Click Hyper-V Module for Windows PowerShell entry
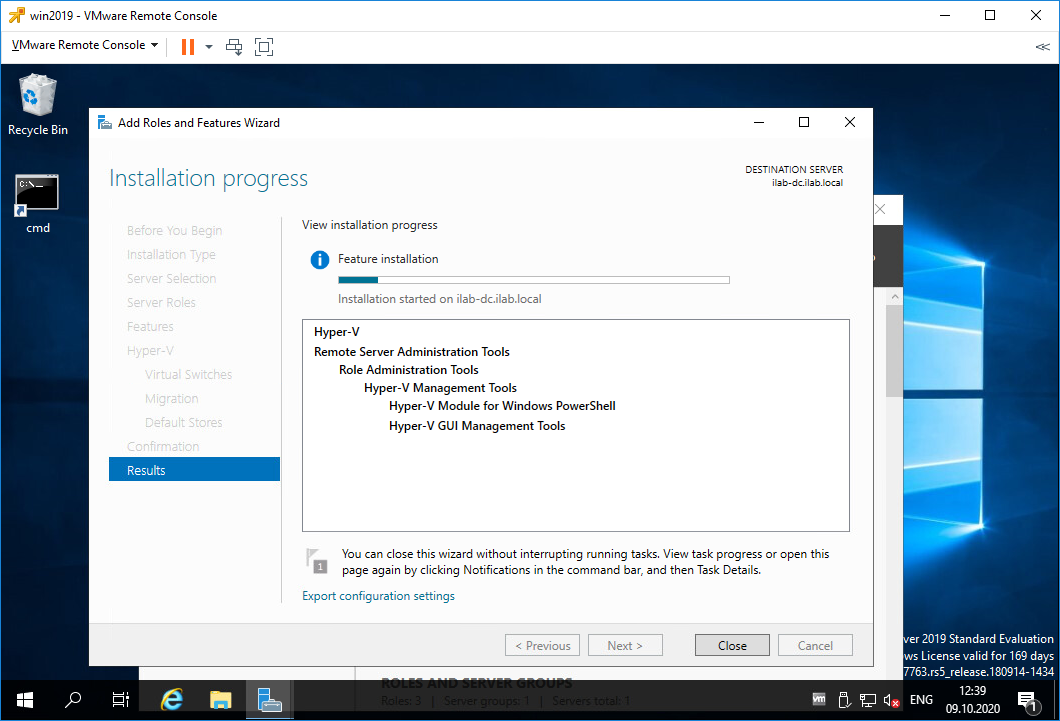This screenshot has width=1060, height=721. click(x=502, y=406)
